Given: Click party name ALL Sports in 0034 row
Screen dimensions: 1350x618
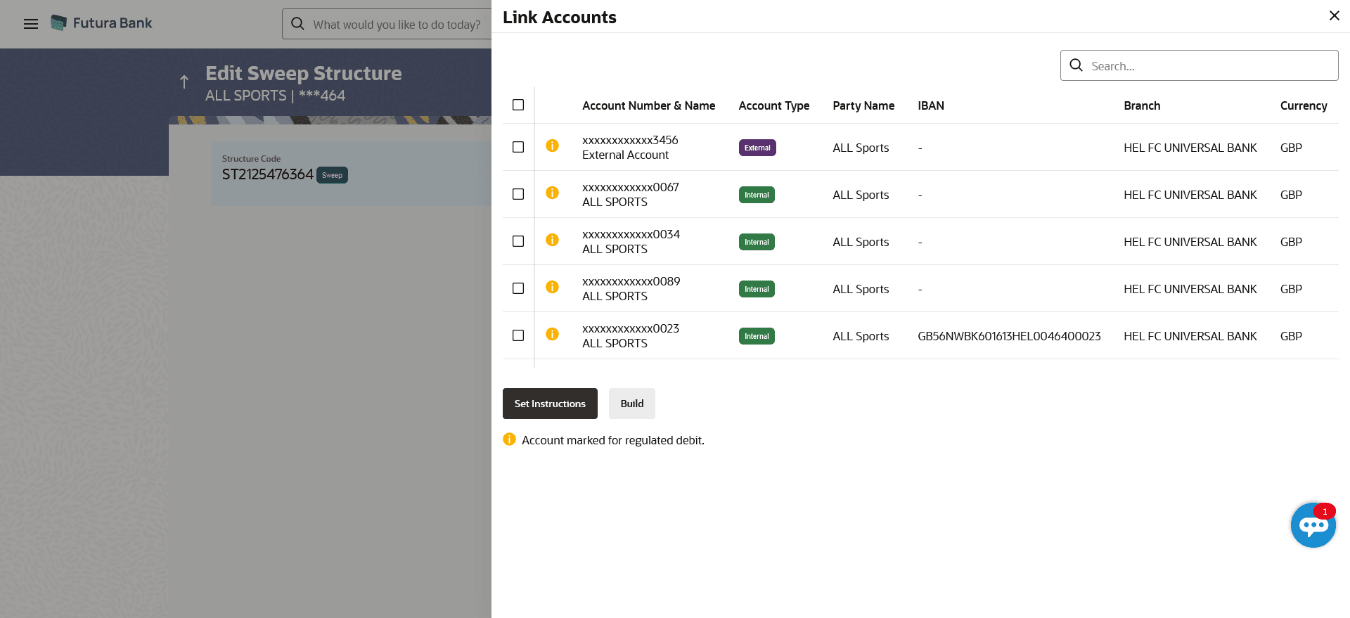Looking at the screenshot, I should 861,242.
